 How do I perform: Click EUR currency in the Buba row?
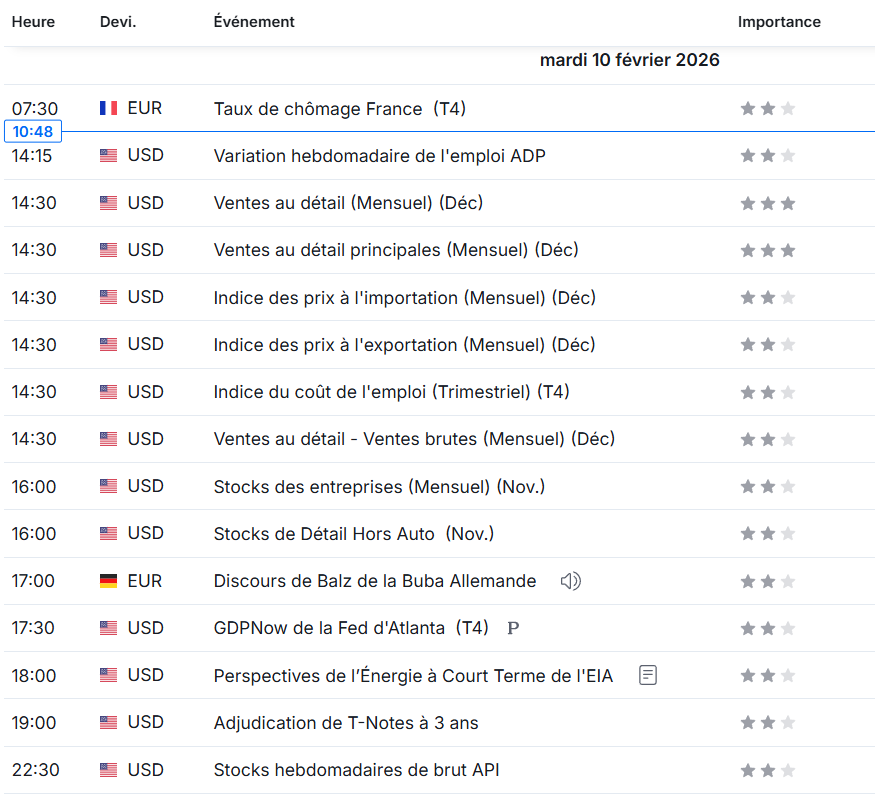coord(145,581)
